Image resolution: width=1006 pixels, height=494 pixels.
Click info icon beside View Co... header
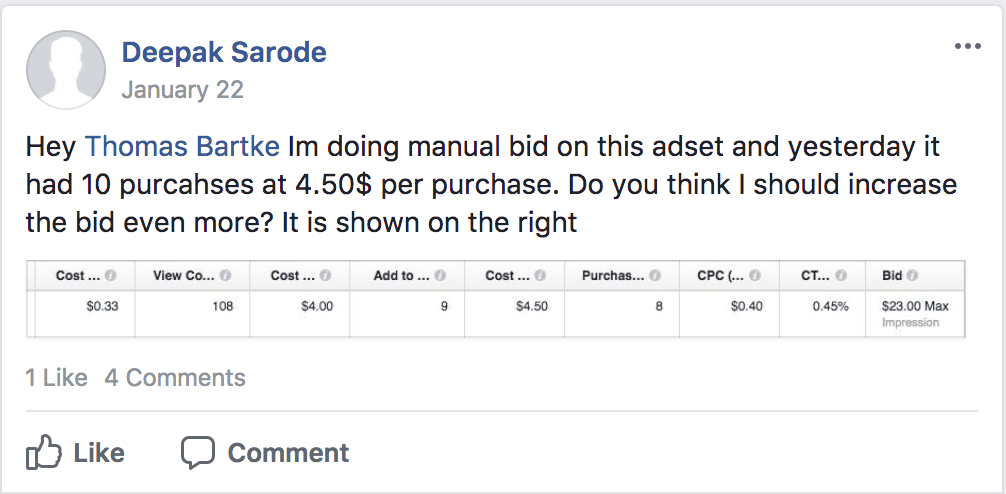[x=225, y=275]
